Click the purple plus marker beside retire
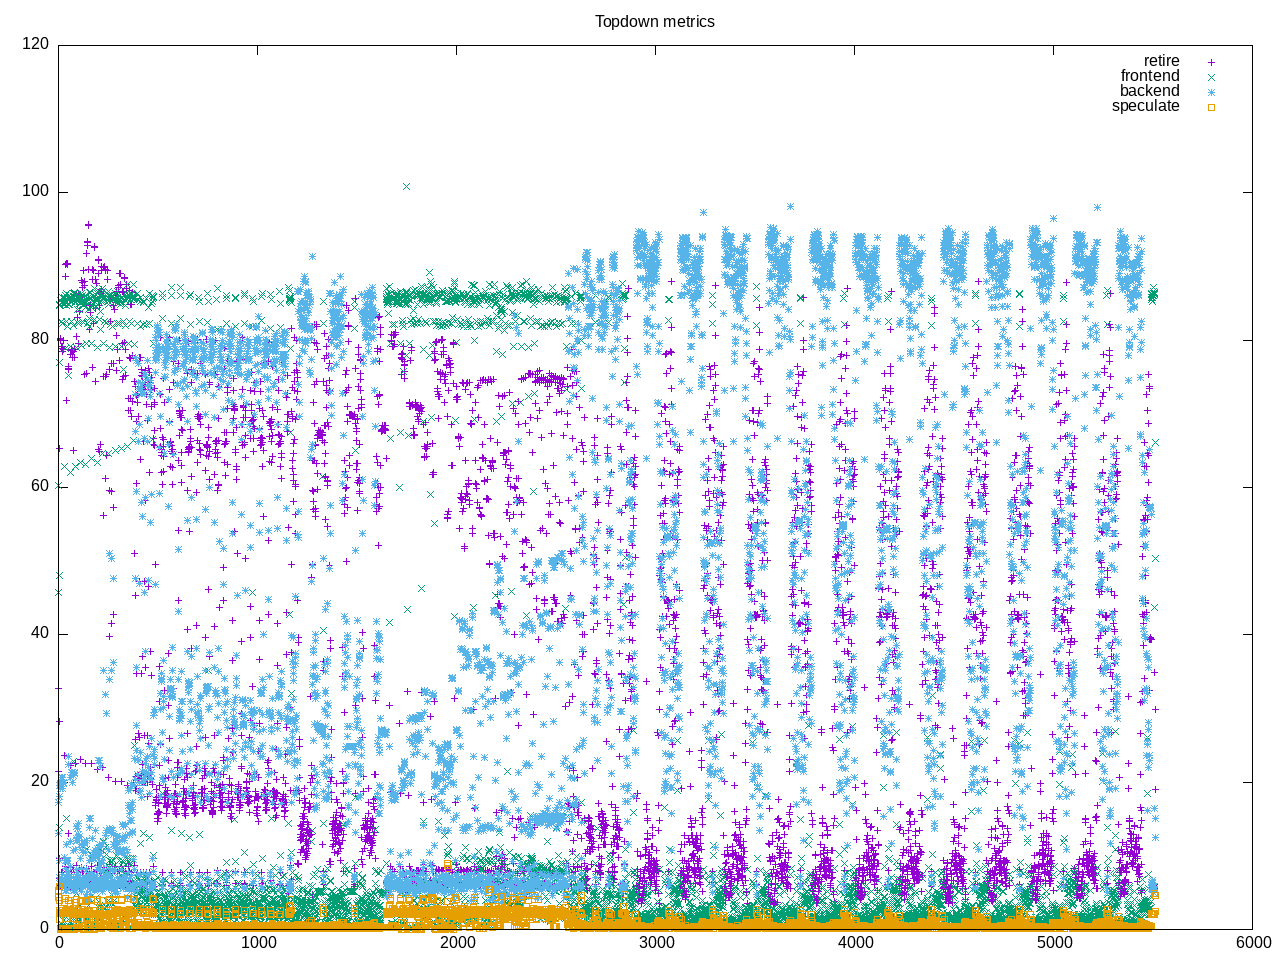This screenshot has width=1280, height=960. click(1210, 61)
